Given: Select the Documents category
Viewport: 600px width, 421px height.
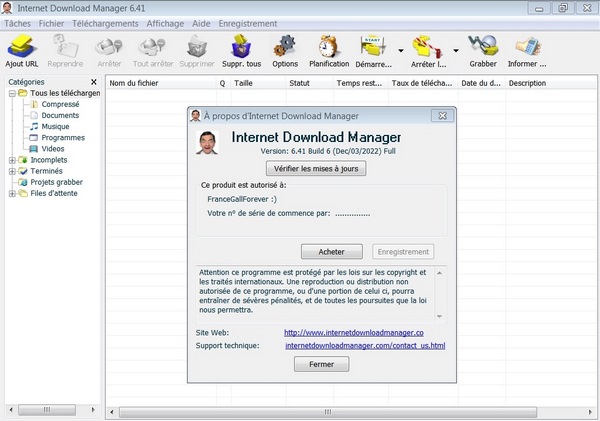Looking at the screenshot, I should coord(60,115).
